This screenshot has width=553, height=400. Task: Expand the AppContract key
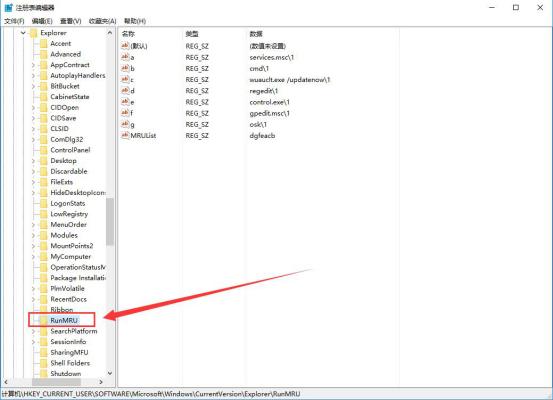point(34,65)
